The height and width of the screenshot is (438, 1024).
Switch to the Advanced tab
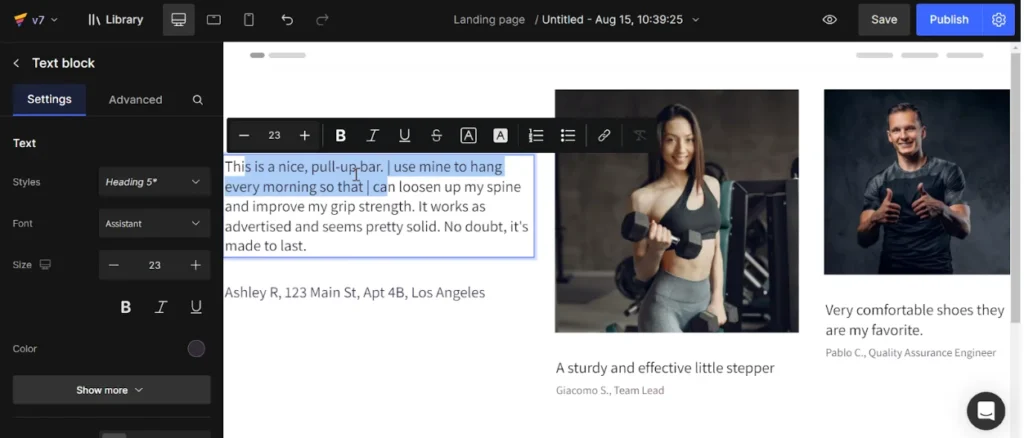click(135, 100)
